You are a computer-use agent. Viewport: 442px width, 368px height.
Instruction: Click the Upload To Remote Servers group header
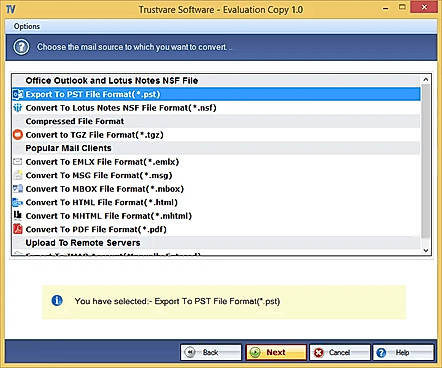tap(216, 243)
